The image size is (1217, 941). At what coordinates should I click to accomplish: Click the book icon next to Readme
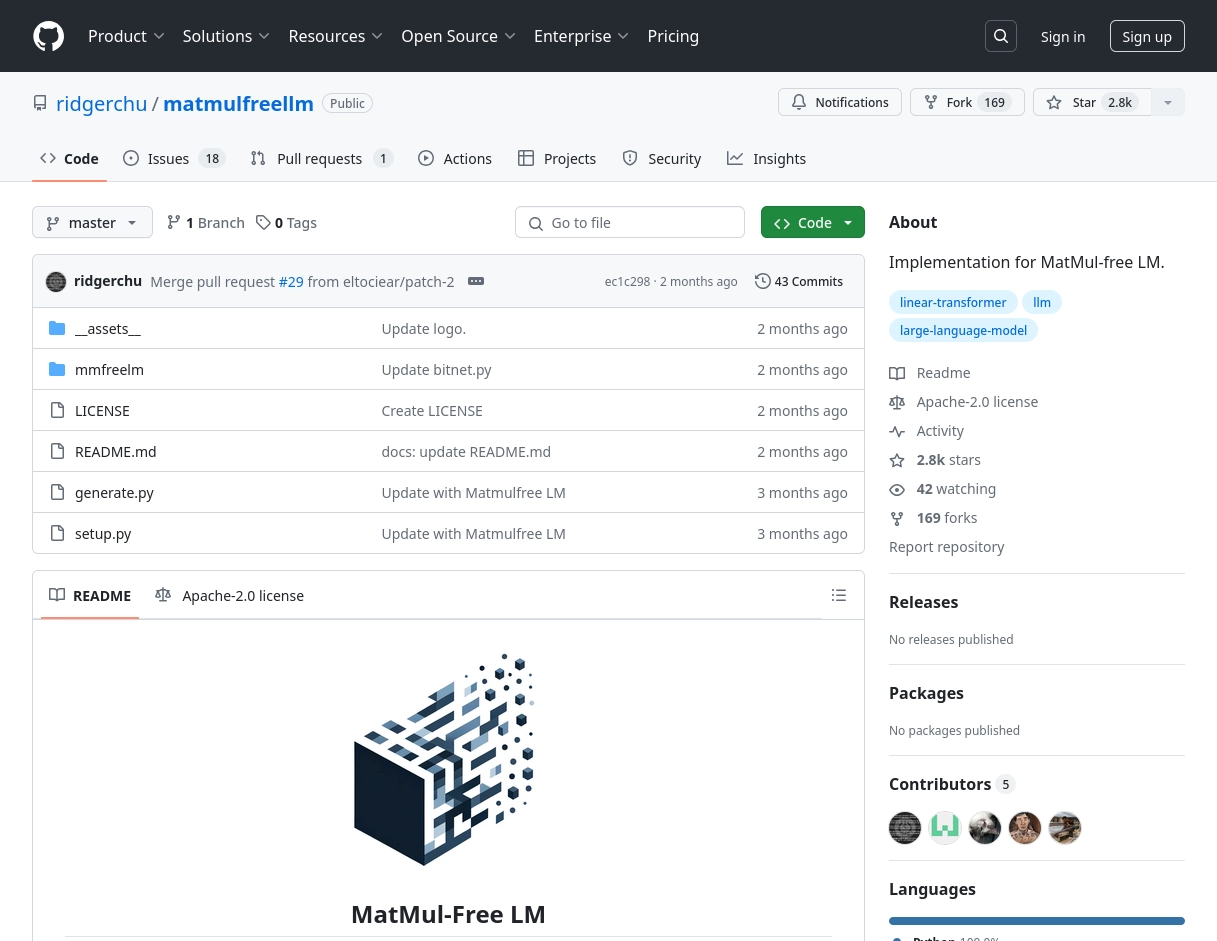[x=897, y=373]
